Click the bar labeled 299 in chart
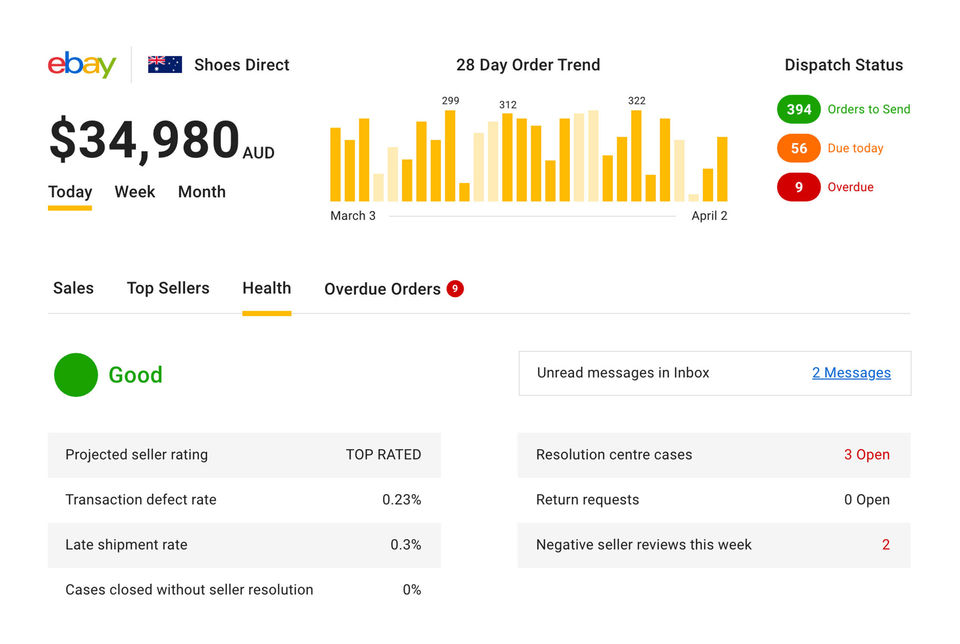 click(x=450, y=156)
